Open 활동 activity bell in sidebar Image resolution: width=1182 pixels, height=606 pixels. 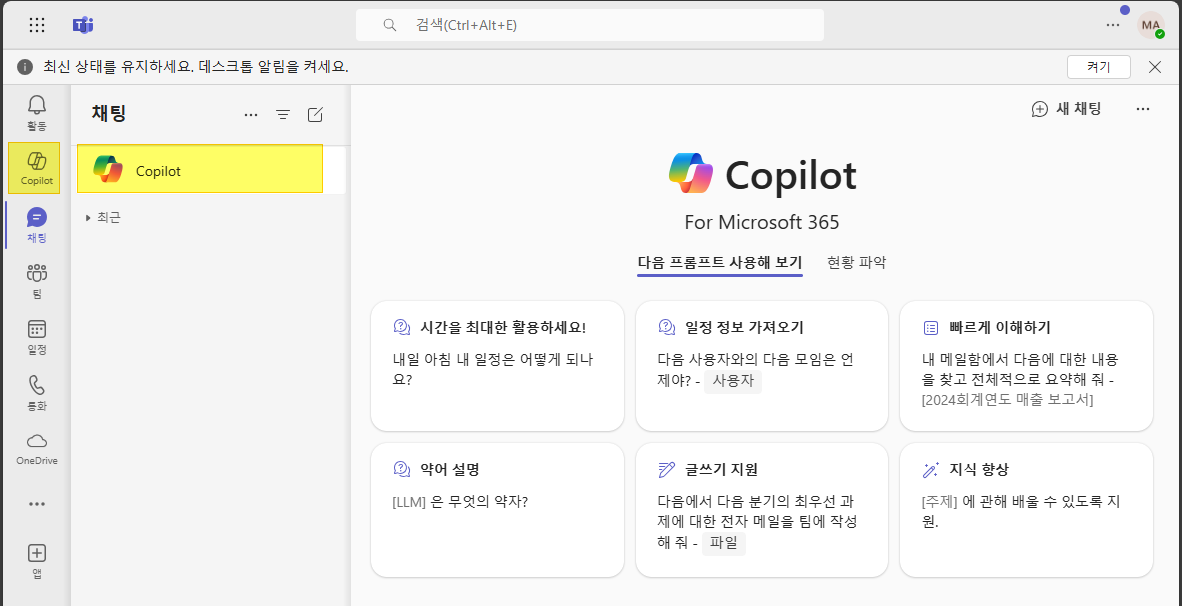[37, 111]
